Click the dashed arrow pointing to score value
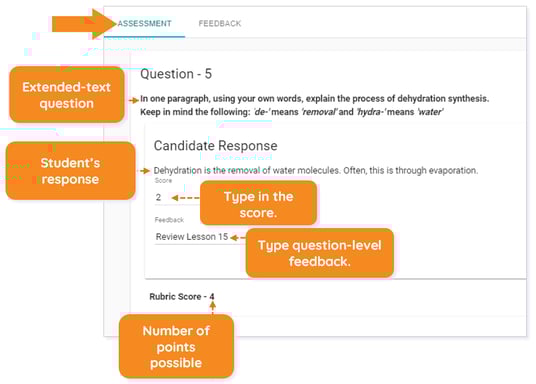Screen dimensions: 536x384 pos(185,198)
